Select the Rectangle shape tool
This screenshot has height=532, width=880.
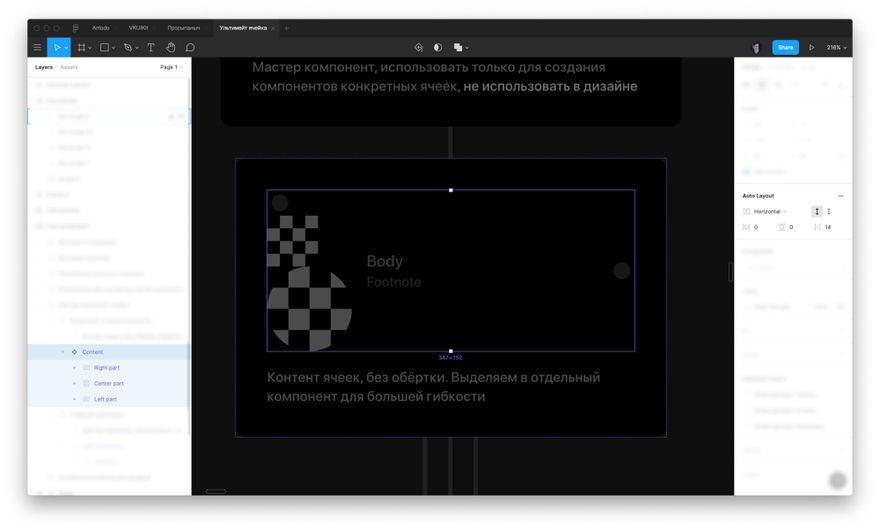(x=104, y=48)
